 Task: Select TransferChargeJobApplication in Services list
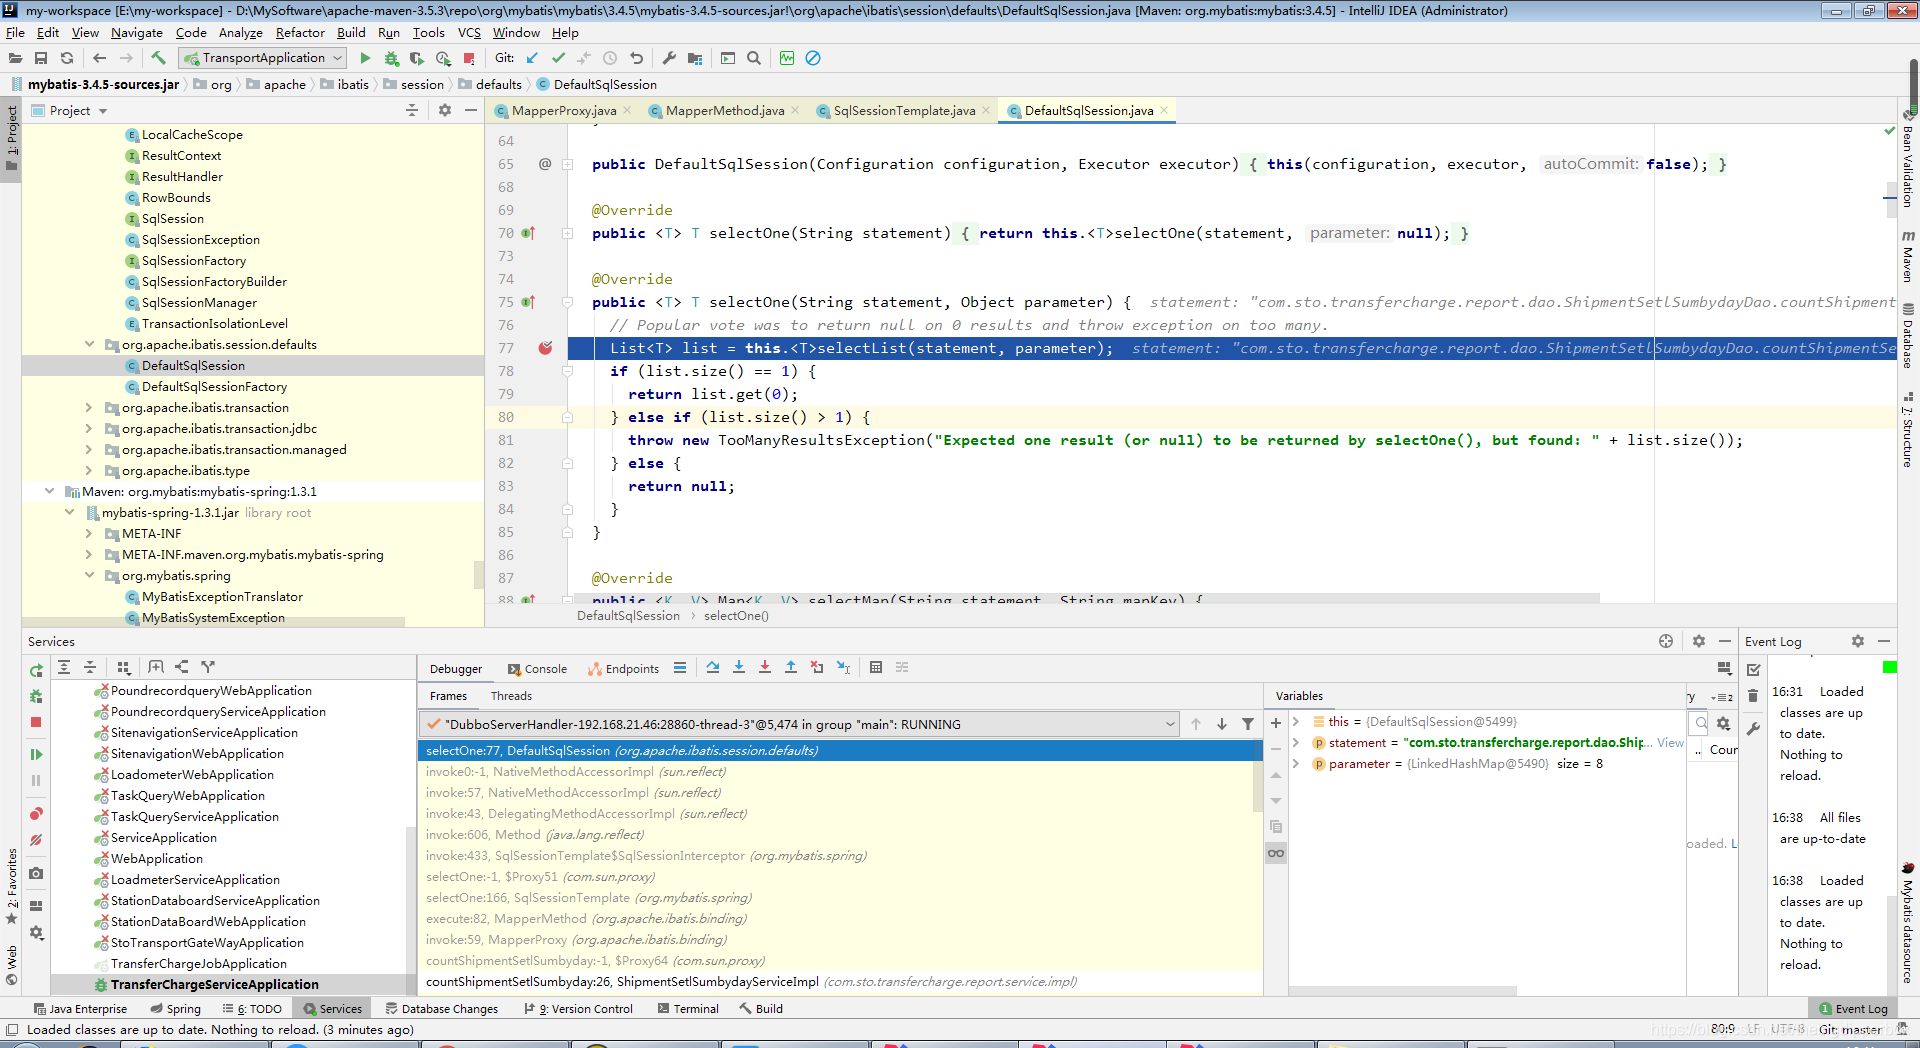[x=199, y=963]
